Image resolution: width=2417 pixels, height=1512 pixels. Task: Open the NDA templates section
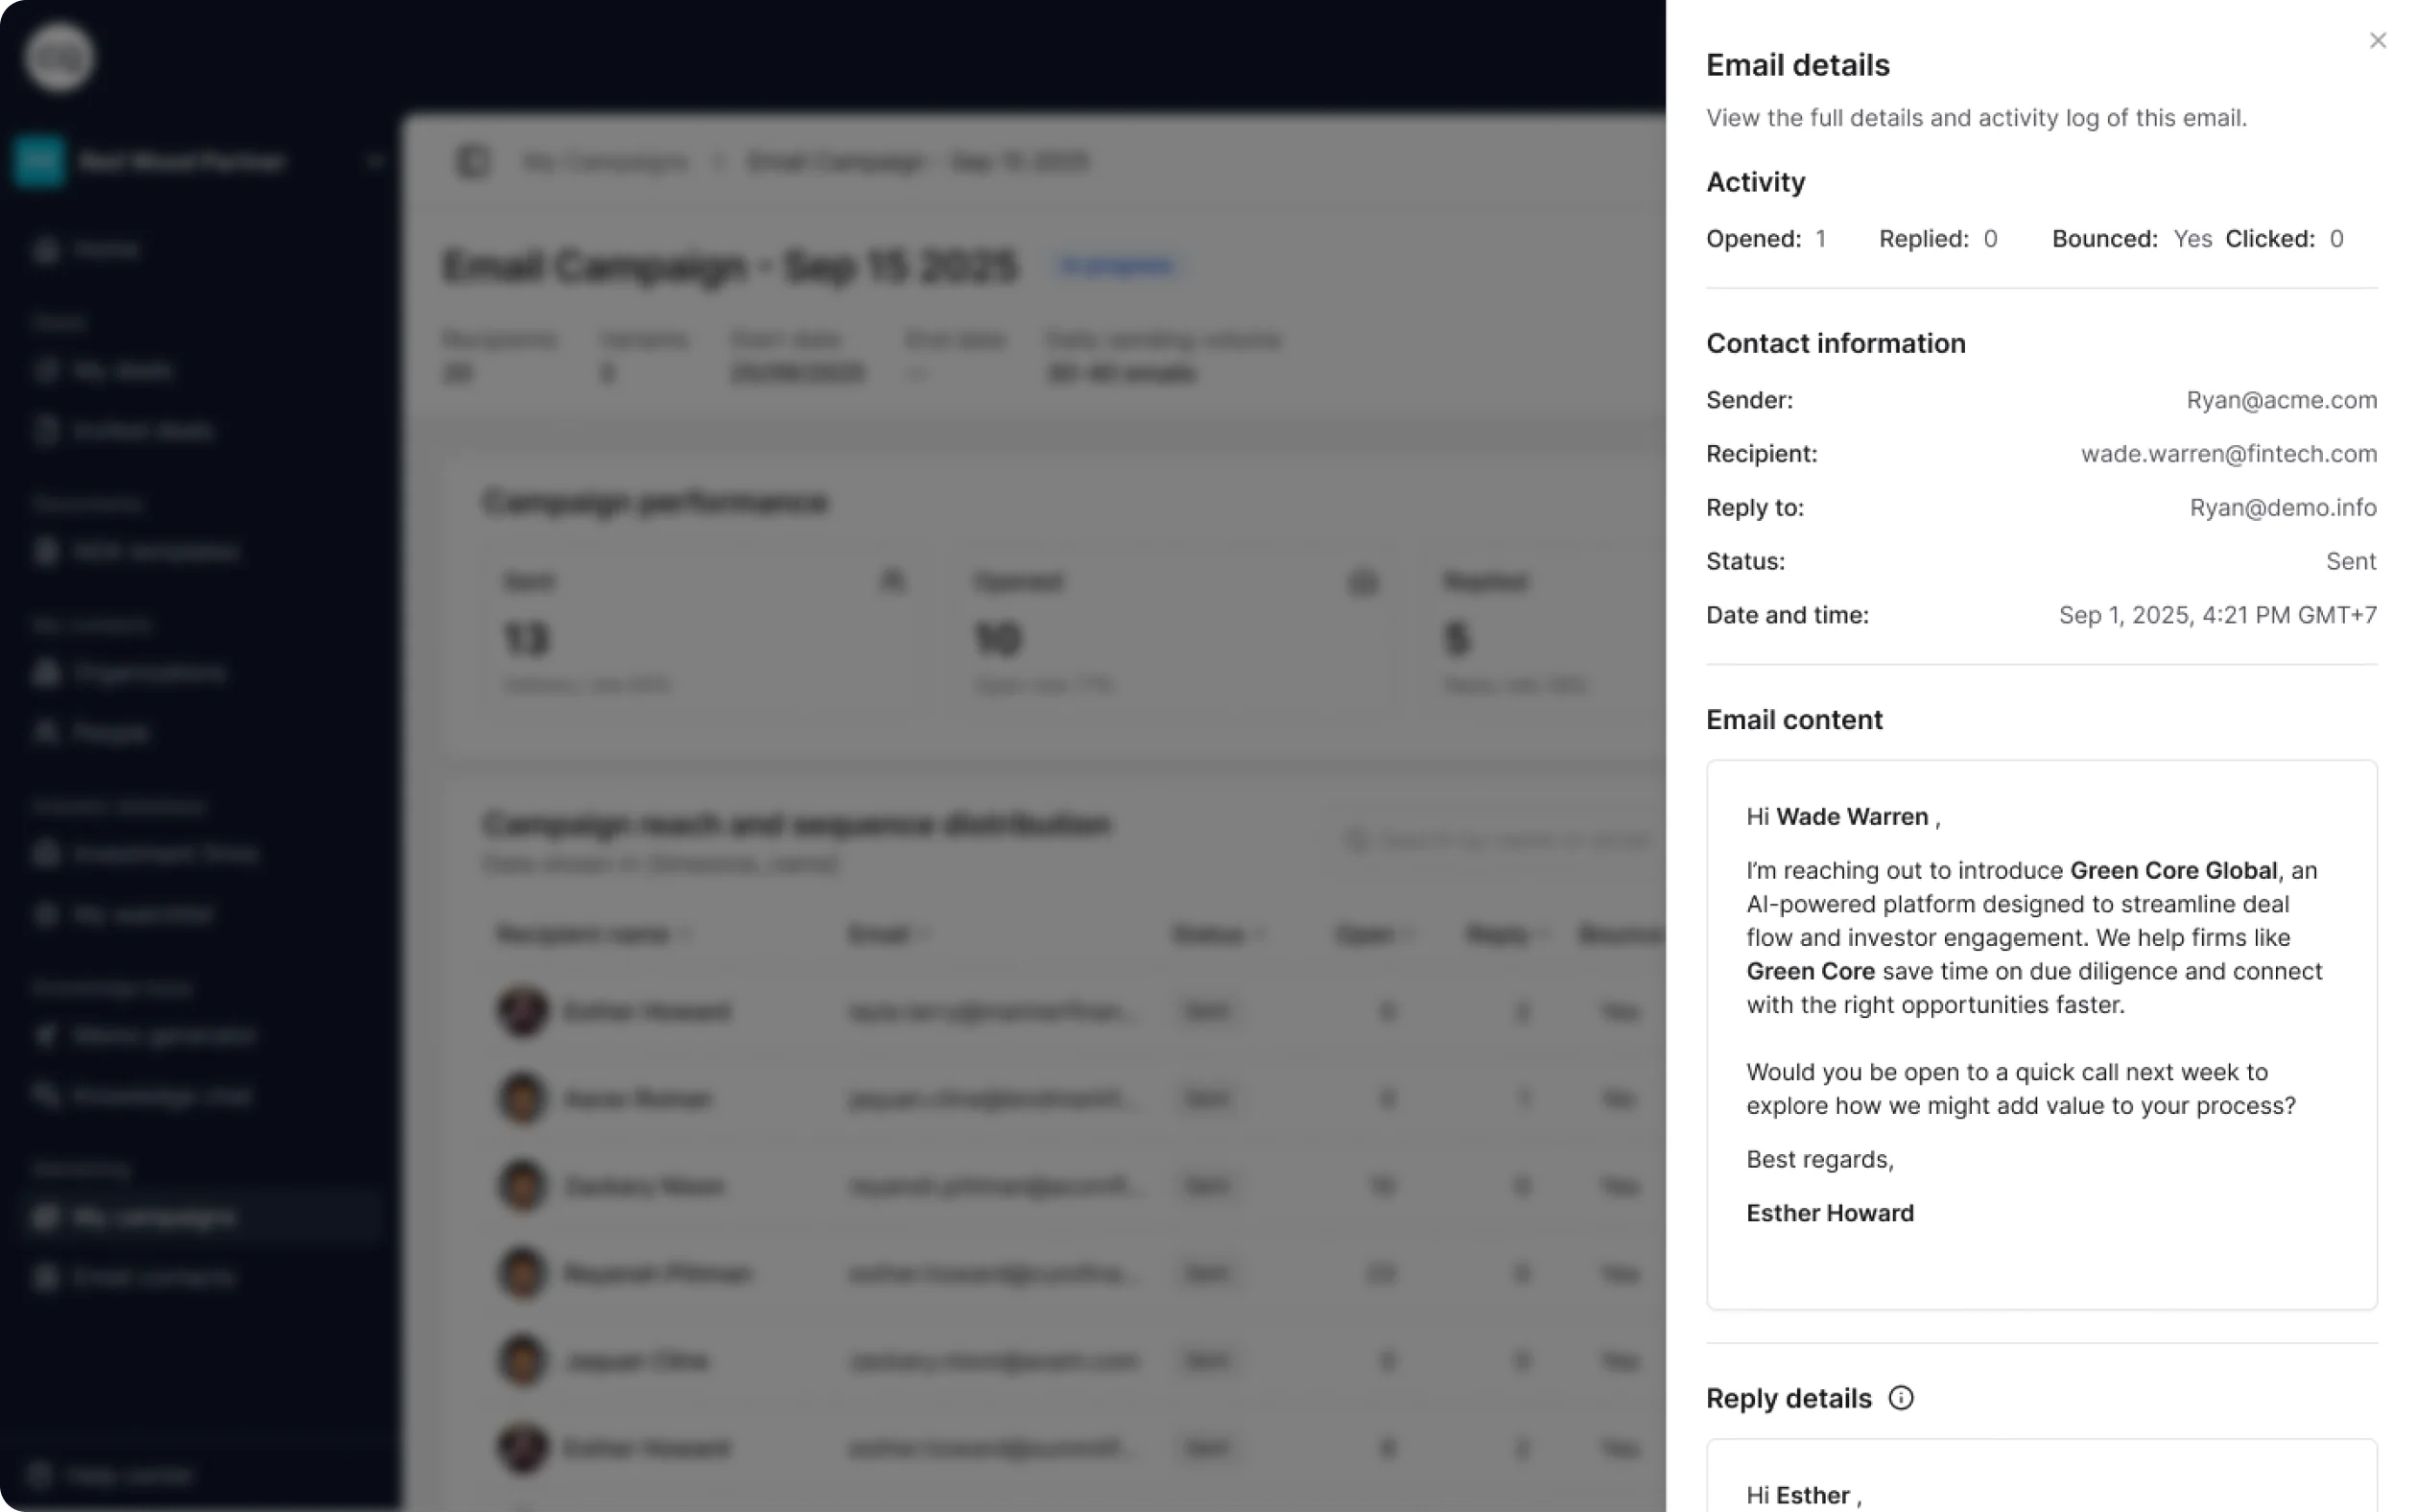155,551
